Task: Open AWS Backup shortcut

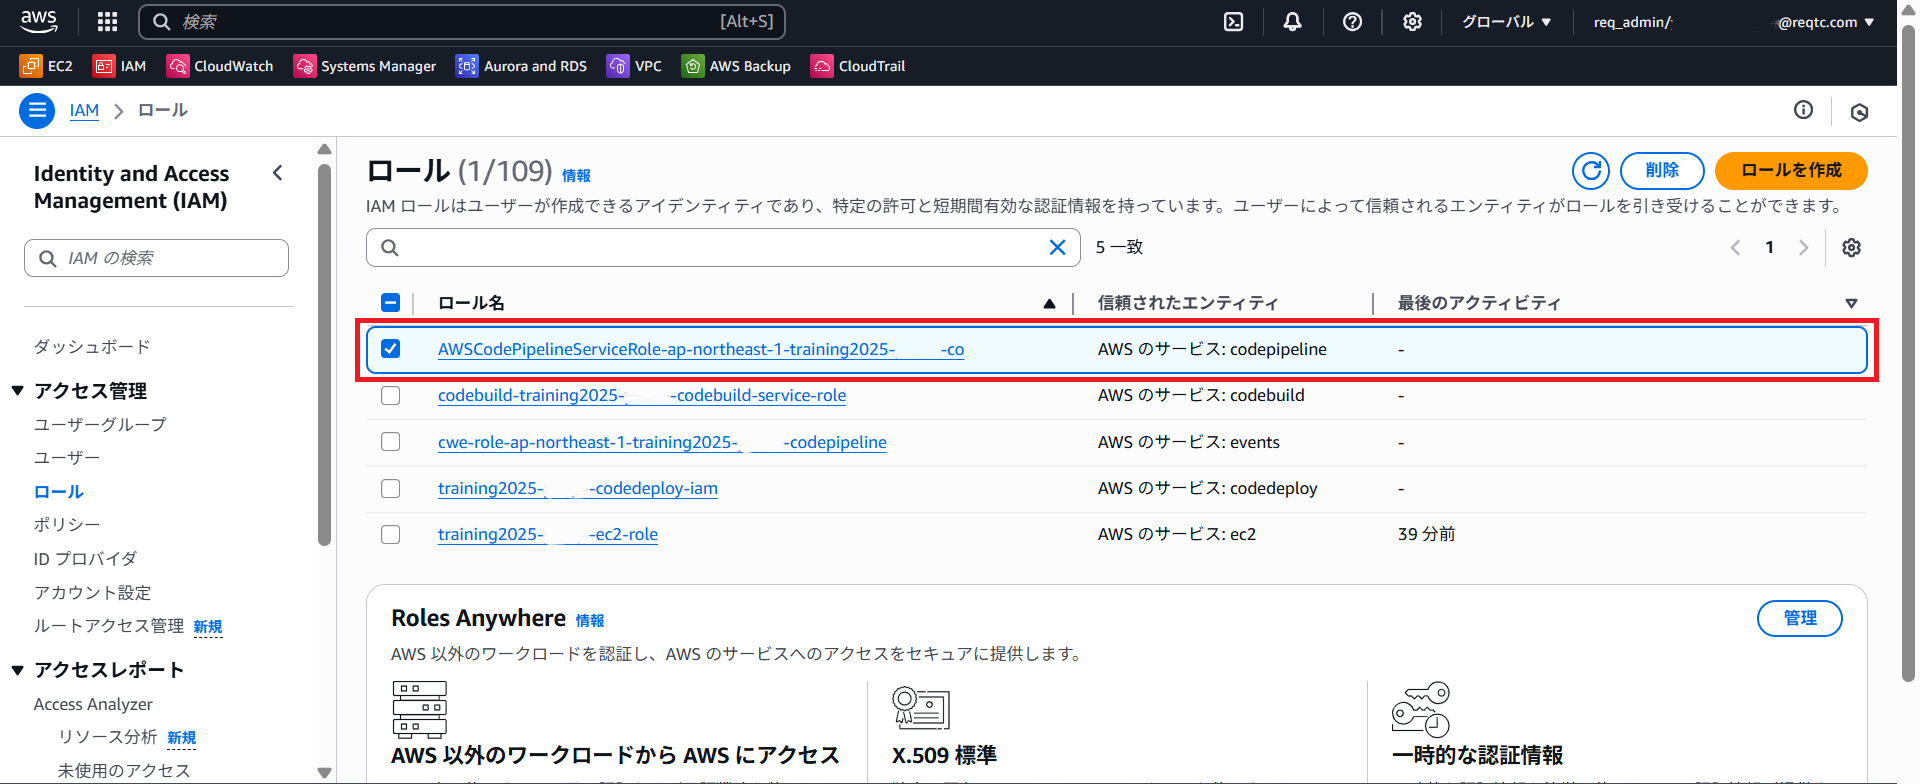Action: point(736,66)
